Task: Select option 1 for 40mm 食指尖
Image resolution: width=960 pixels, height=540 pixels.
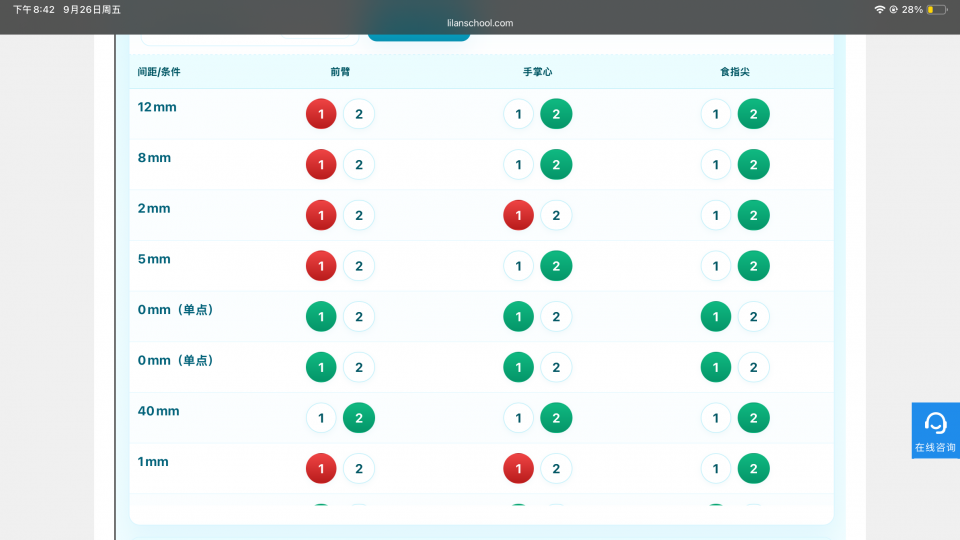Action: 716,417
